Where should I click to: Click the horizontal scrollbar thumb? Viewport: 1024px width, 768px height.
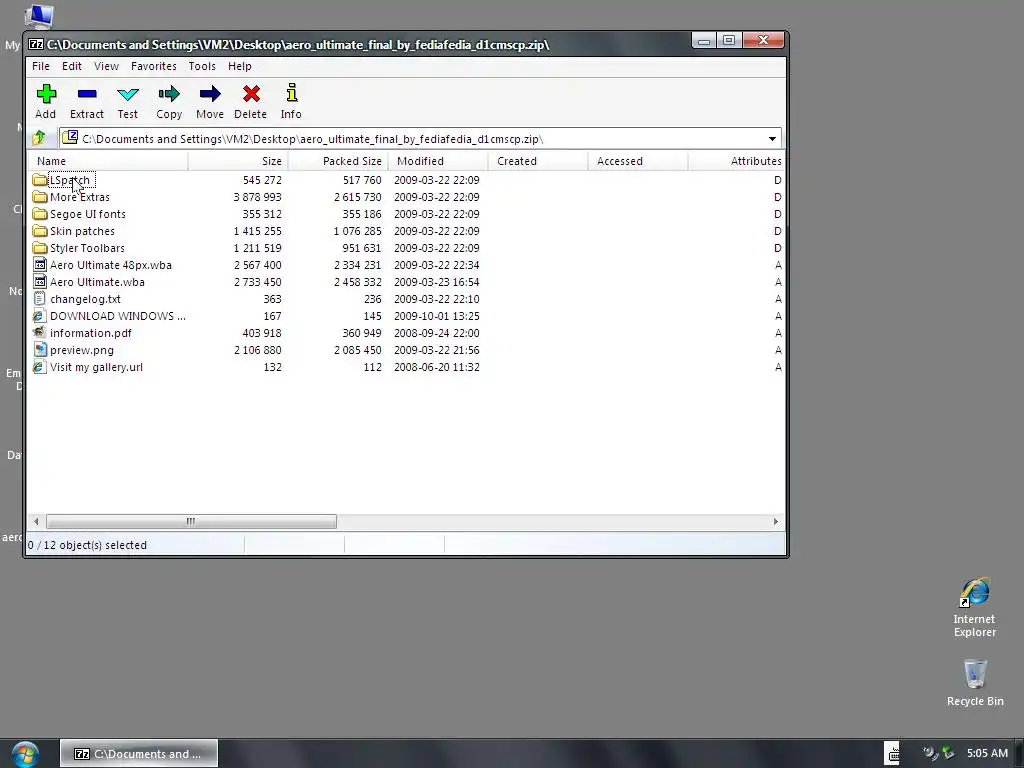point(191,521)
